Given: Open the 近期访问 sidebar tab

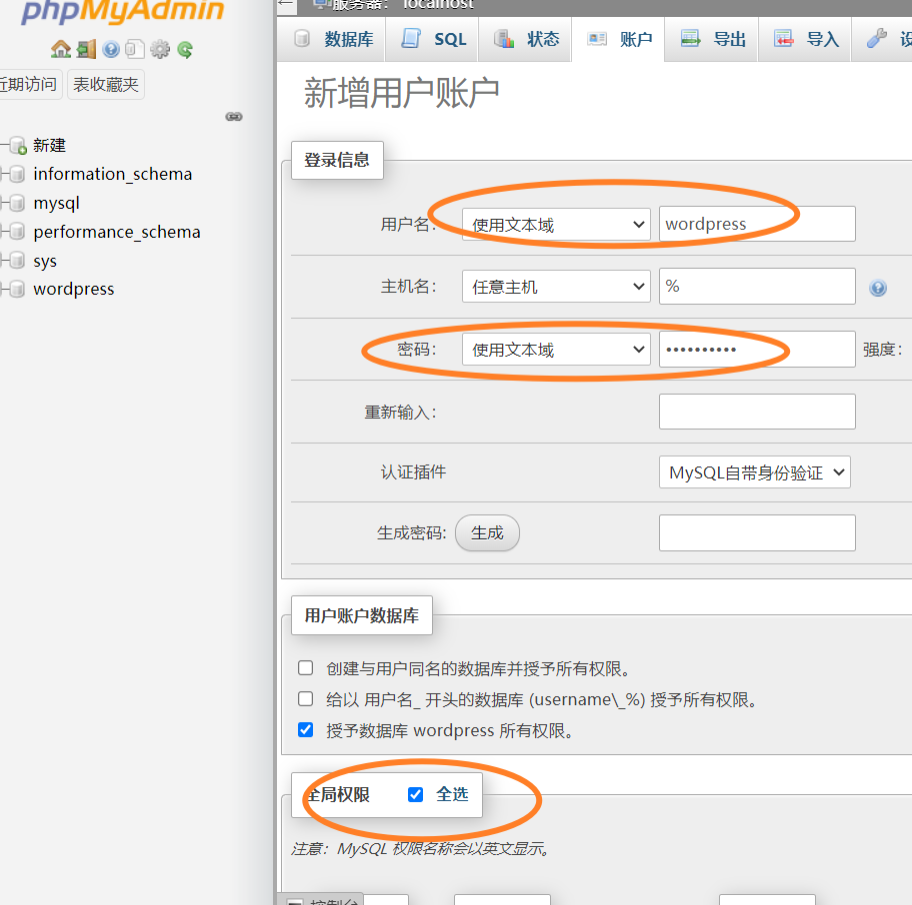Looking at the screenshot, I should [x=29, y=84].
